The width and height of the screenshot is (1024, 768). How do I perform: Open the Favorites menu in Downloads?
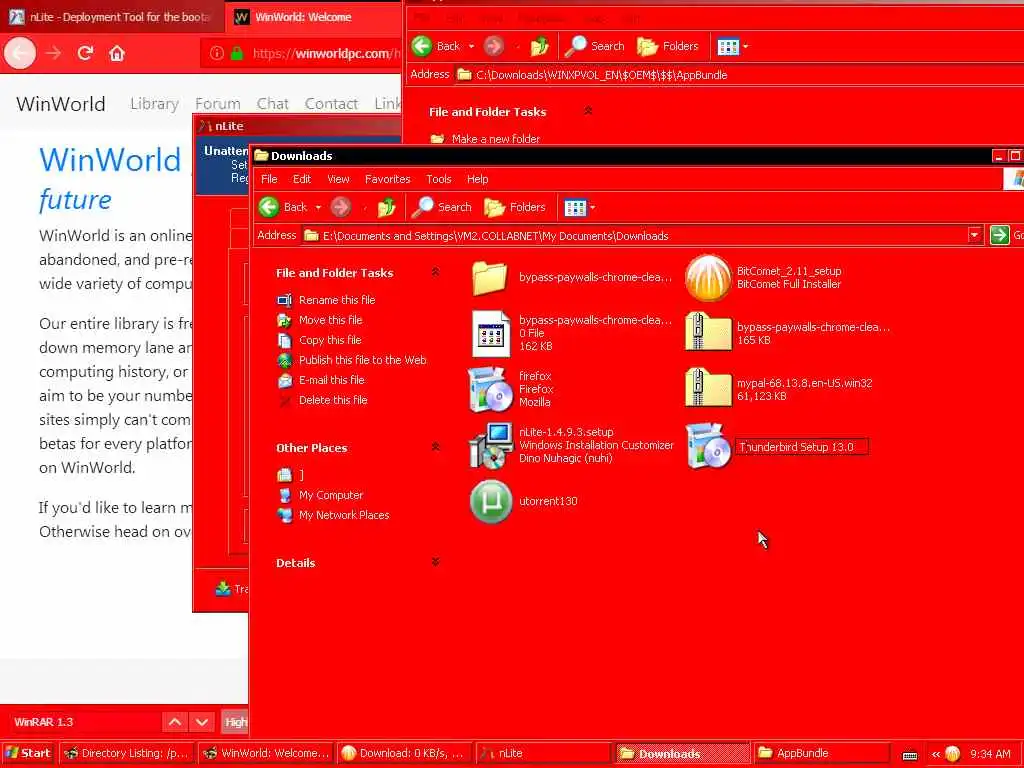[387, 179]
